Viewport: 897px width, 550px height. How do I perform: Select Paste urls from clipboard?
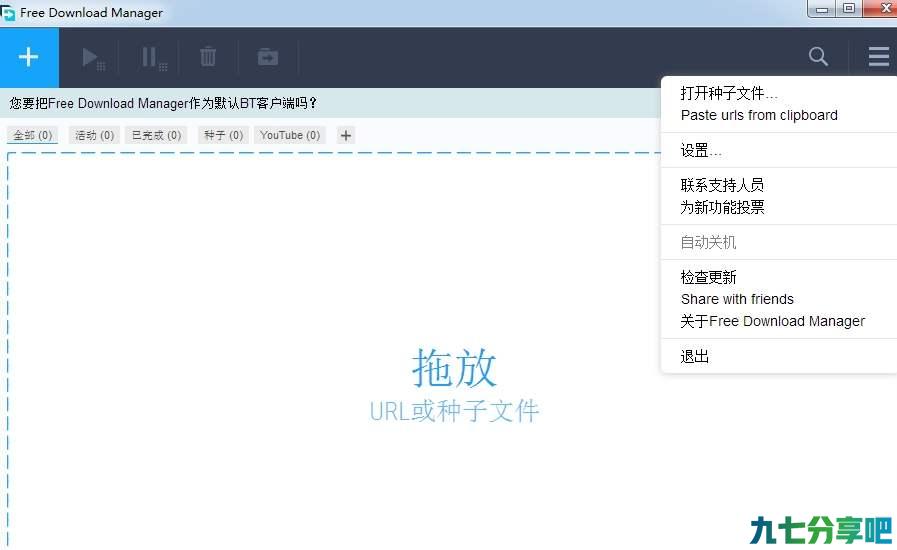point(759,115)
